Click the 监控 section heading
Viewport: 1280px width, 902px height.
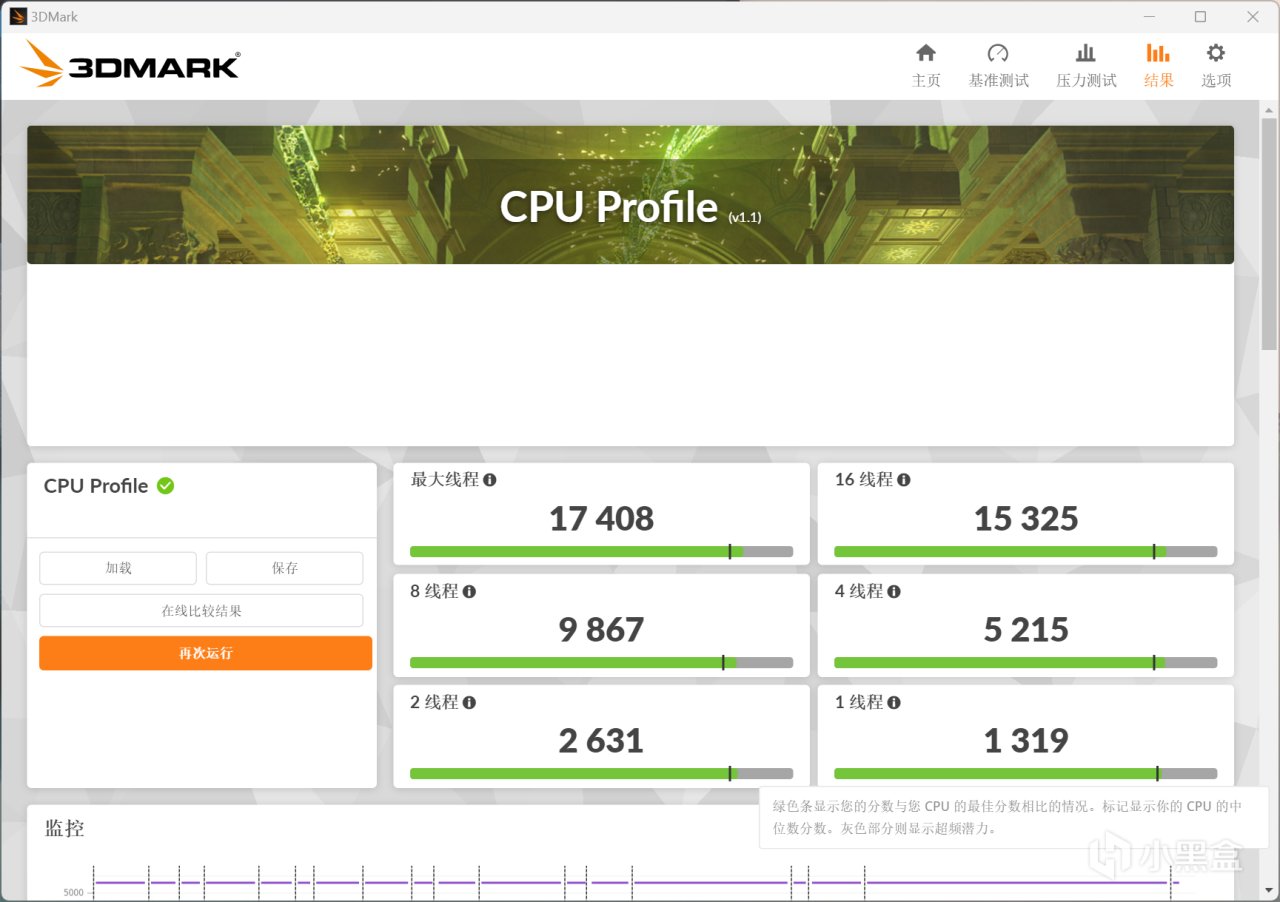(65, 828)
